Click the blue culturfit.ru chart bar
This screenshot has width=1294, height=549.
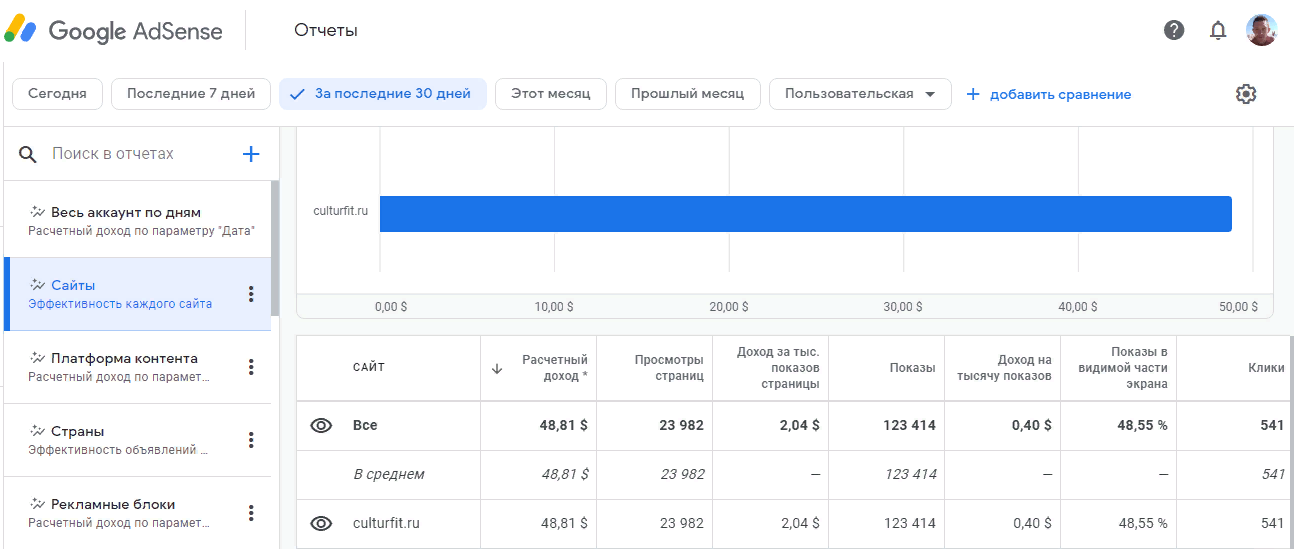pyautogui.click(x=805, y=213)
